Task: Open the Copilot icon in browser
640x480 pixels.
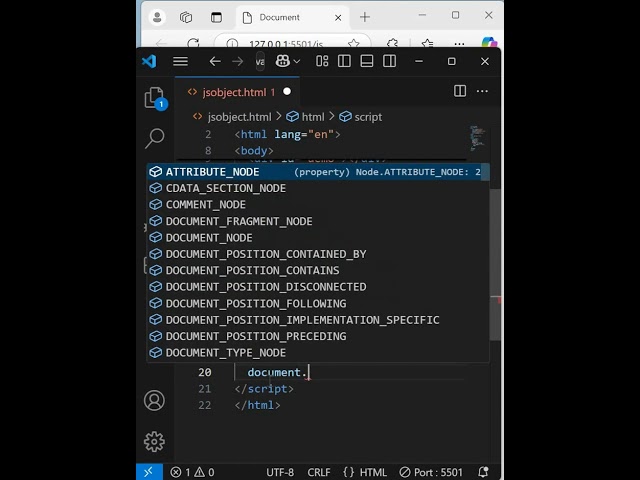Action: coord(489,42)
